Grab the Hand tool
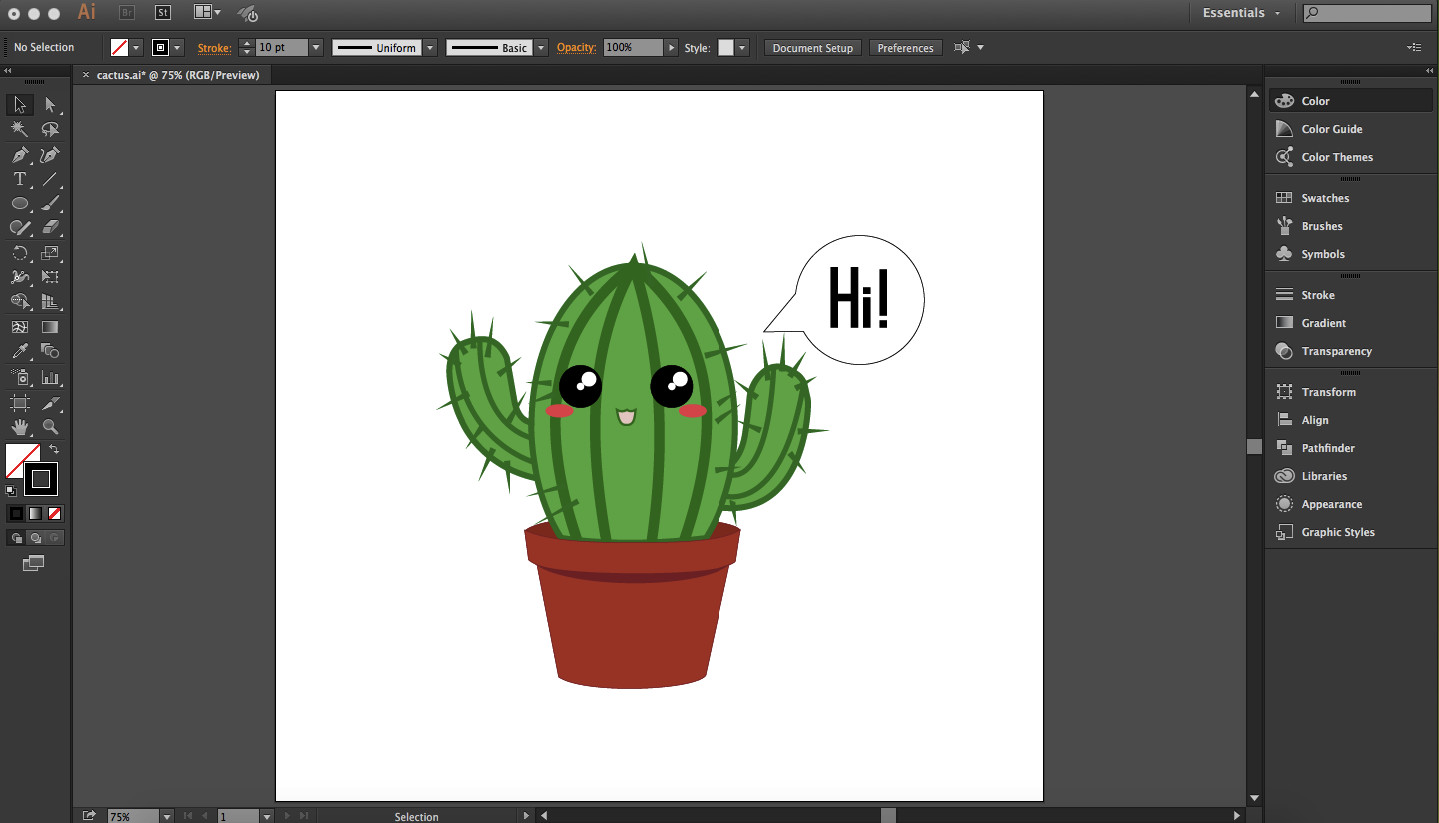 click(19, 427)
